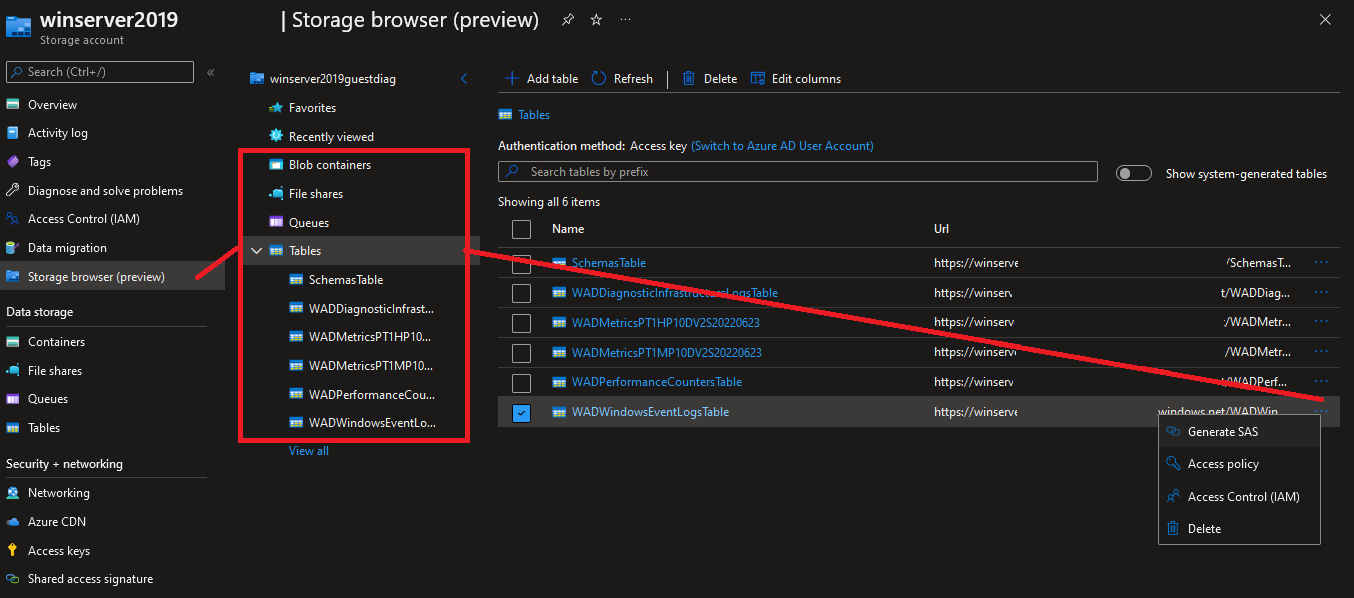The height and width of the screenshot is (598, 1354).
Task: Select Storage browser (preview) in sidebar
Action: point(96,277)
